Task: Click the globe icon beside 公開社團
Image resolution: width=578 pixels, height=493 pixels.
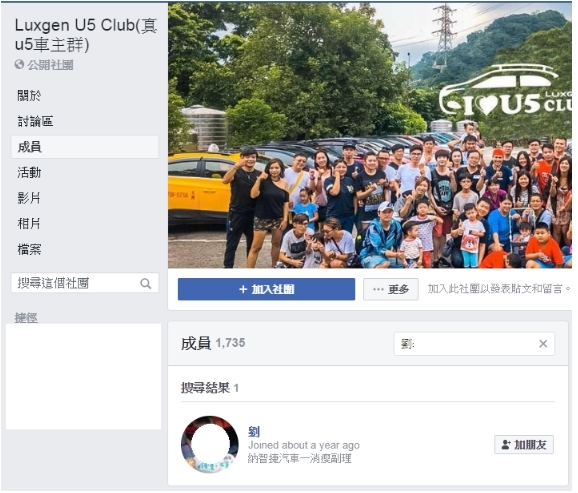Action: click(x=19, y=65)
